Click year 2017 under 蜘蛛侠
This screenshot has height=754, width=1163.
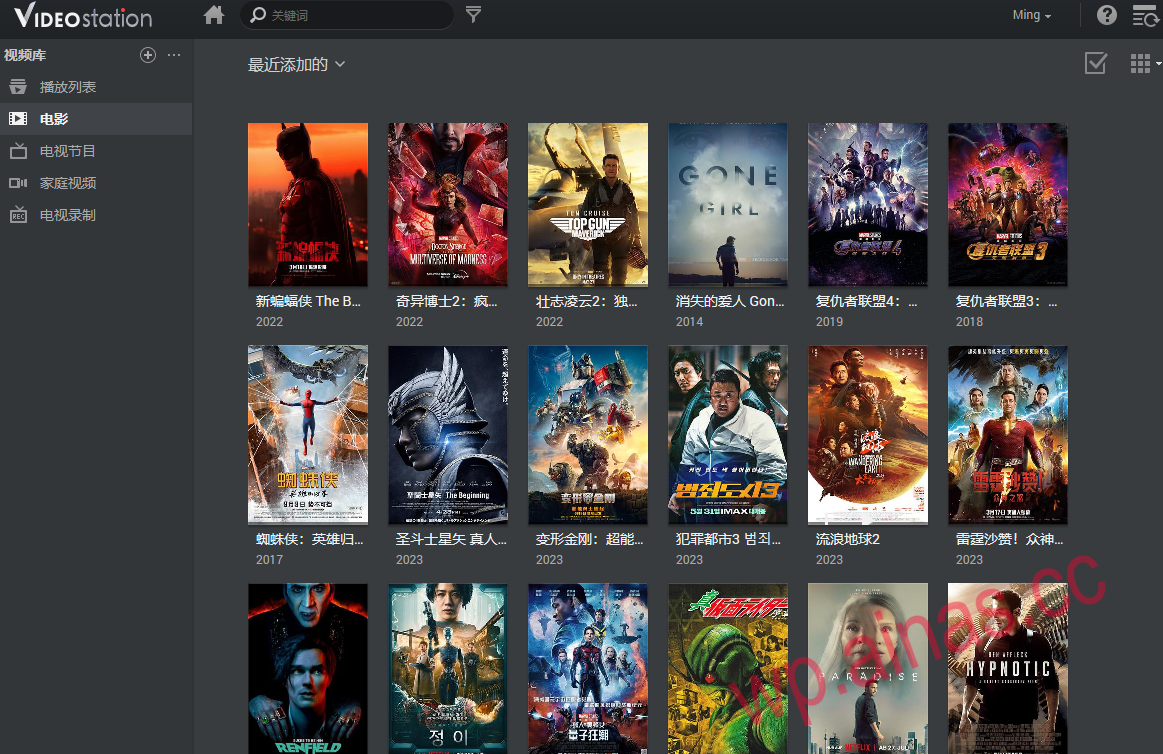pos(269,560)
